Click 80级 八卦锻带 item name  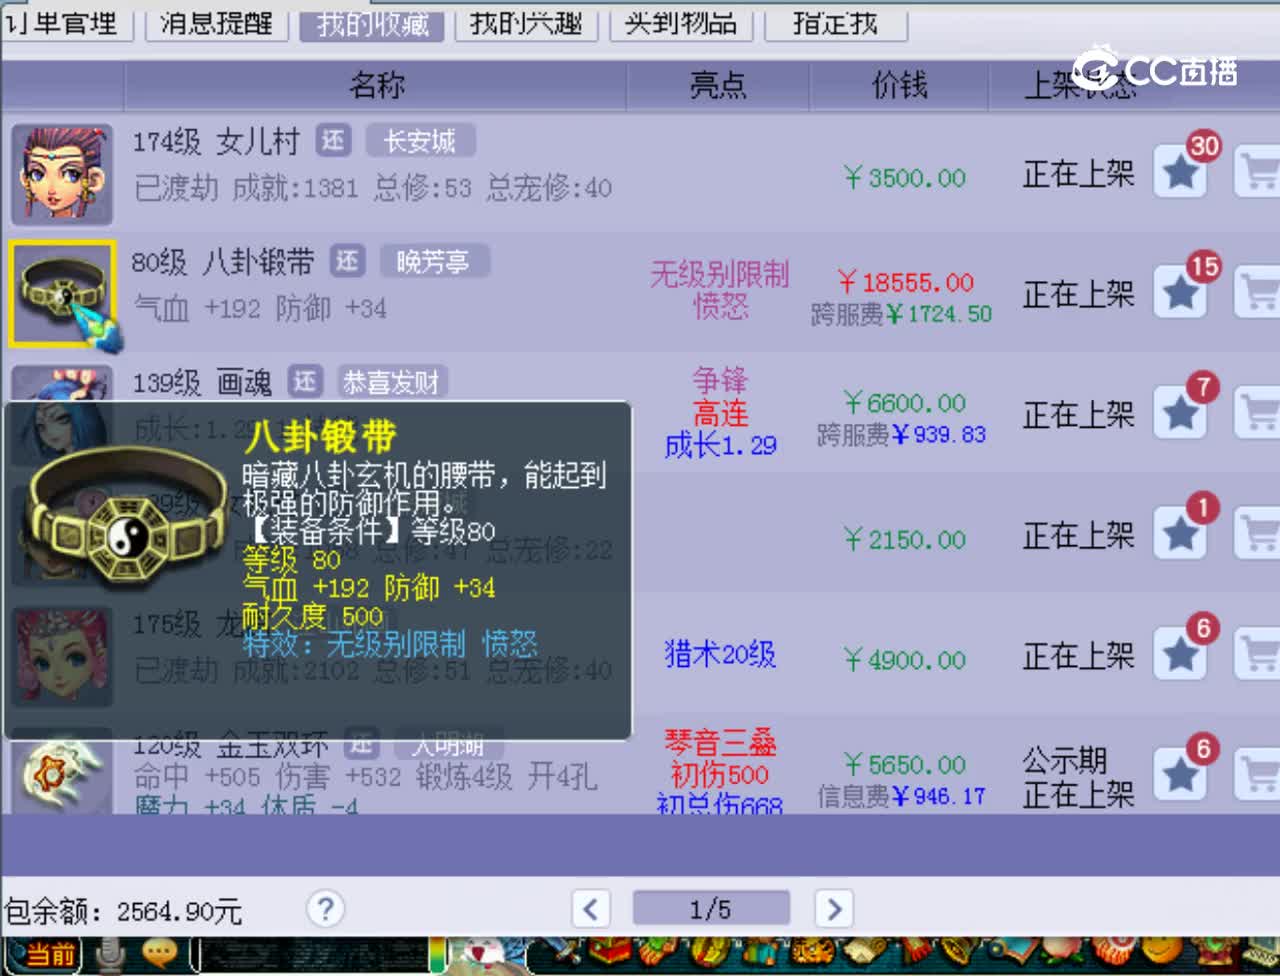(223, 262)
